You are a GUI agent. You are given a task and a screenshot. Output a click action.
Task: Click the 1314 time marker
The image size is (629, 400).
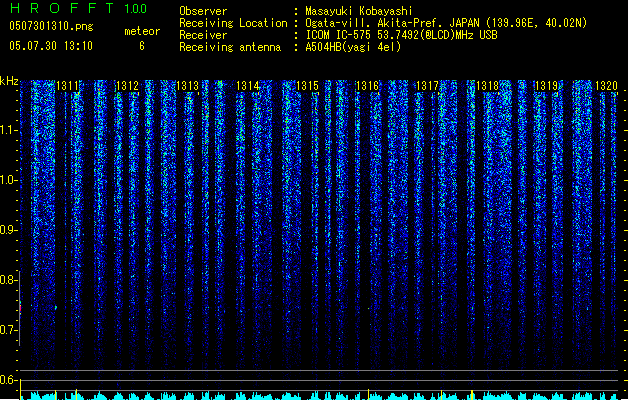coord(248,86)
